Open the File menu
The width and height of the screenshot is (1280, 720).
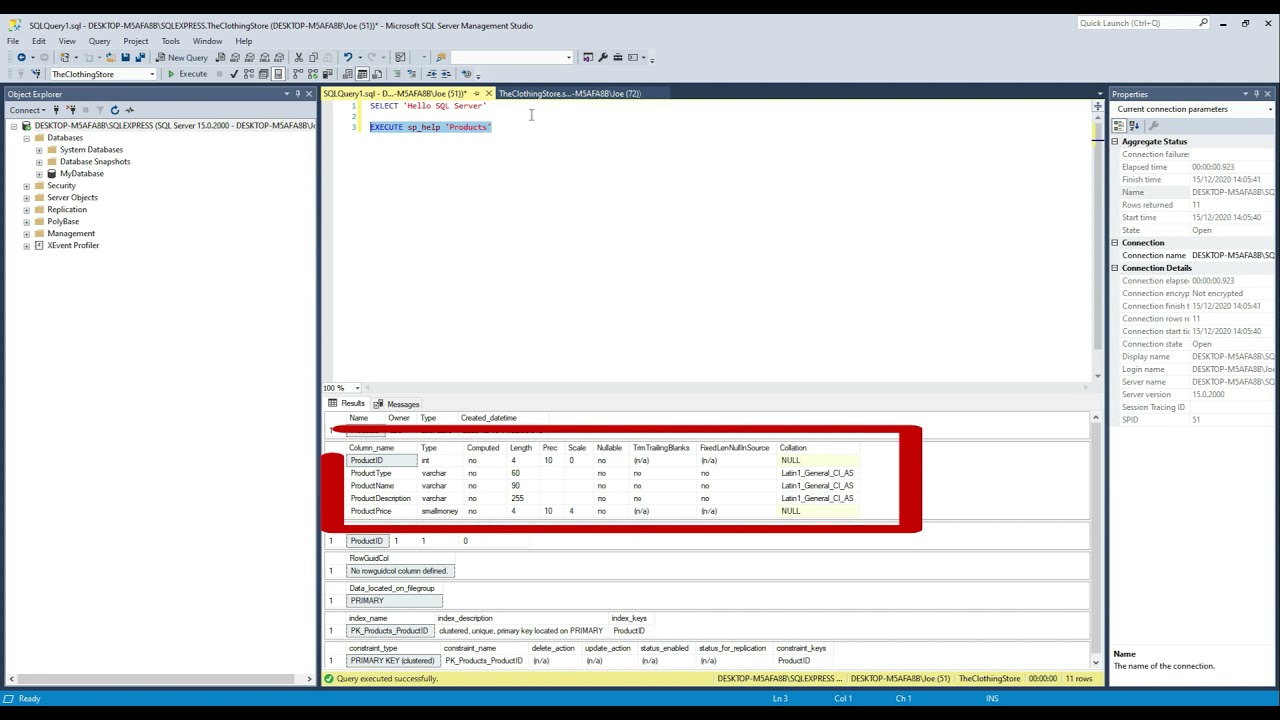pos(13,41)
